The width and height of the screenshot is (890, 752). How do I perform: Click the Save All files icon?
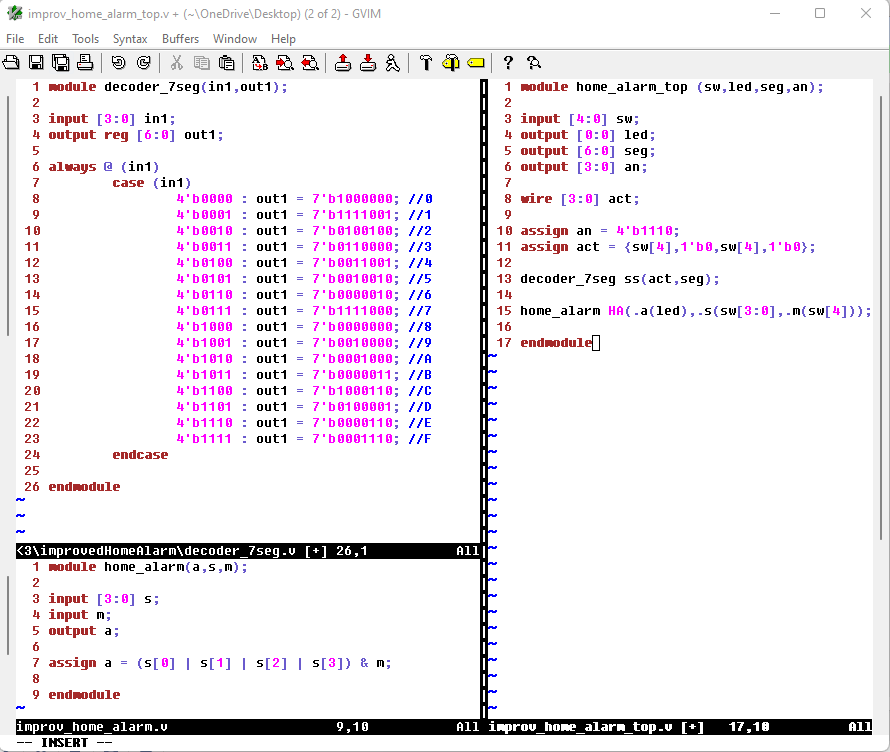(60, 63)
